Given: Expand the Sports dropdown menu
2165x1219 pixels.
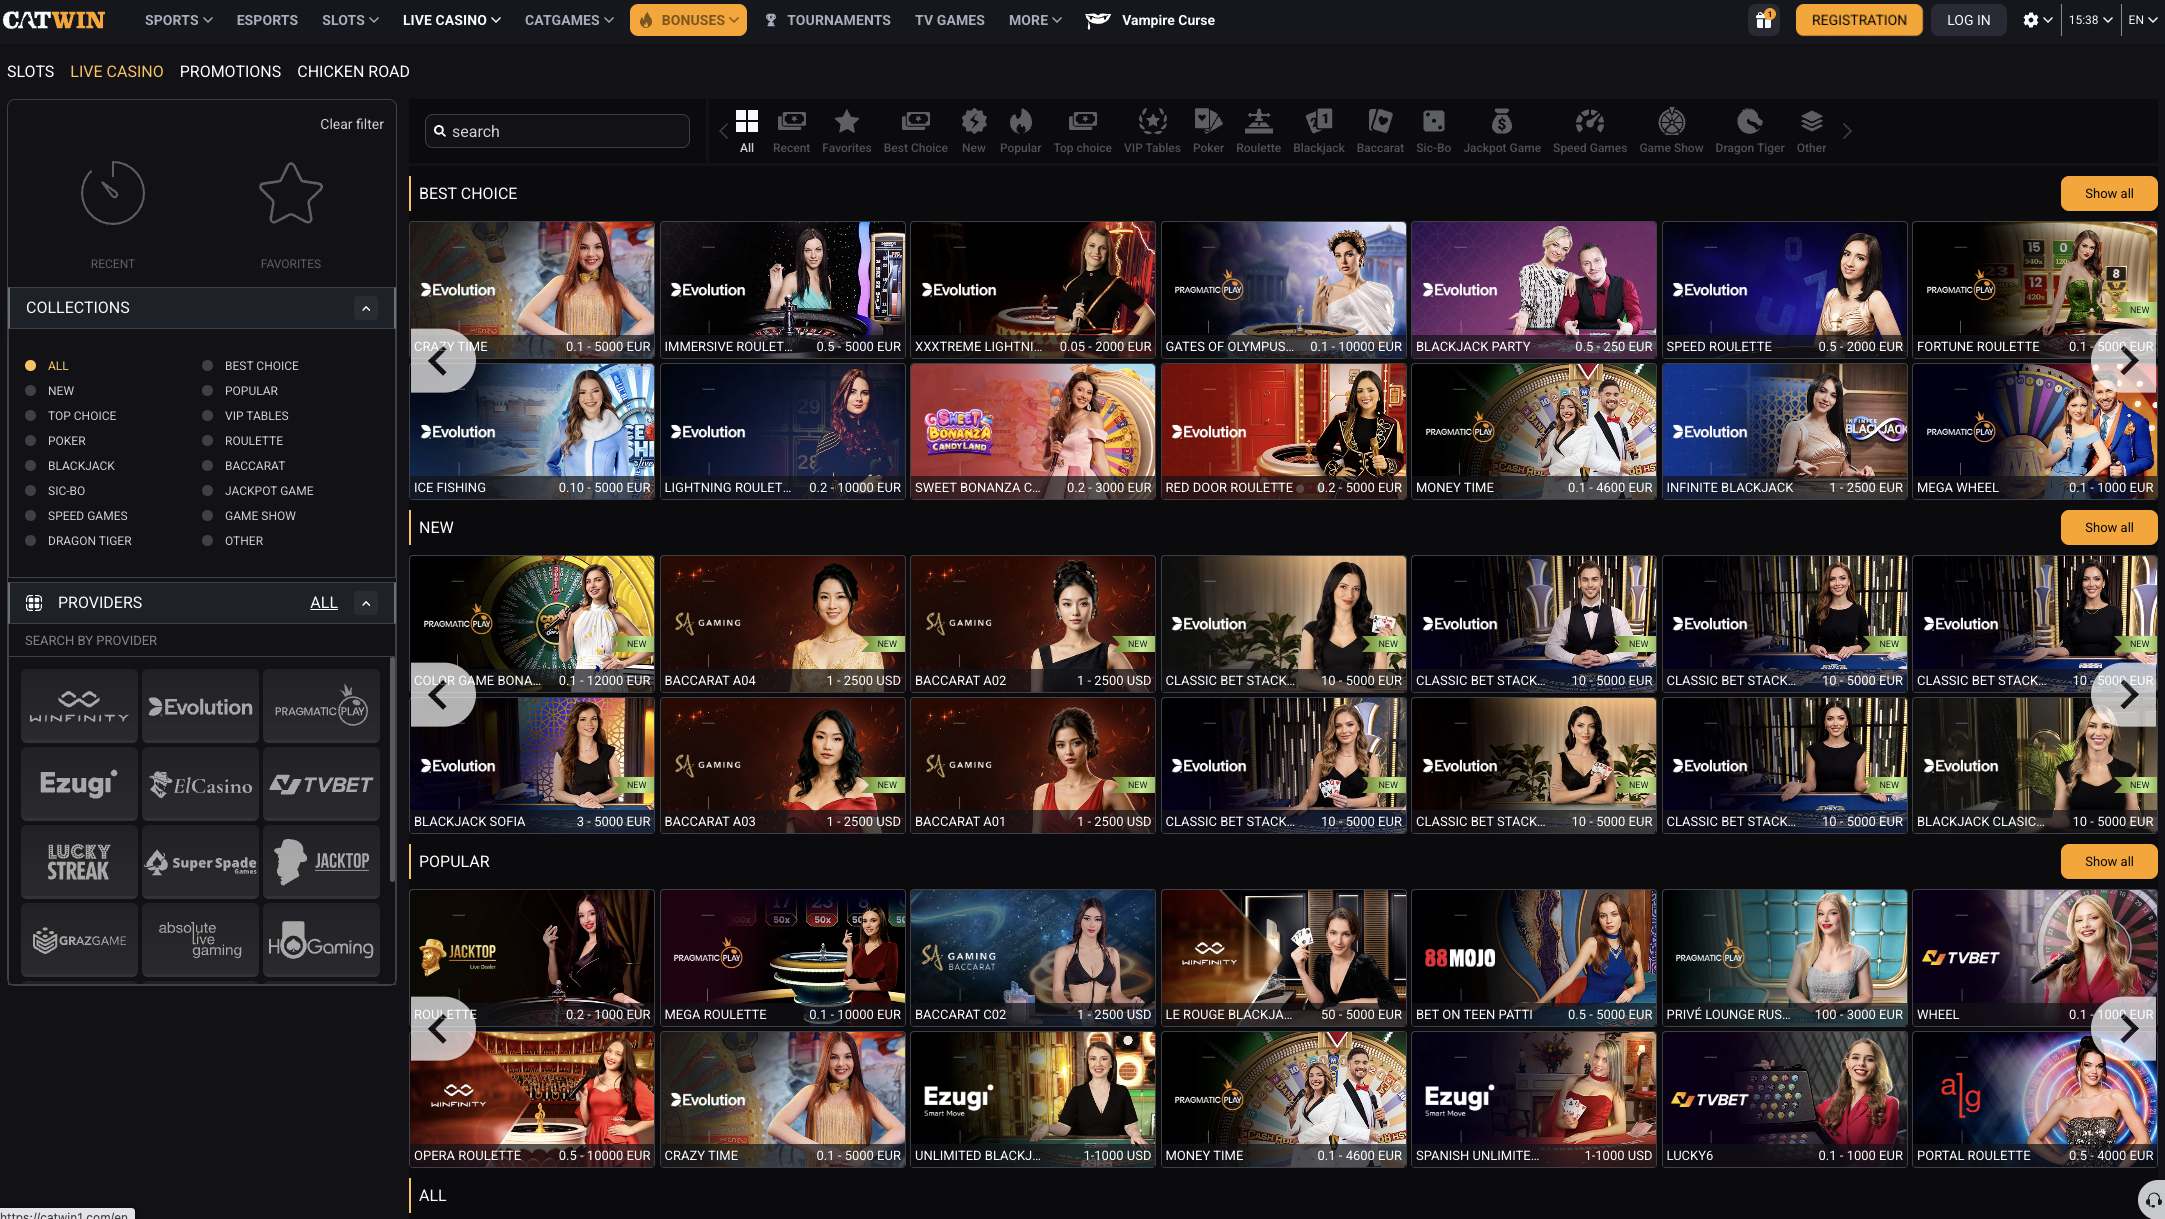Looking at the screenshot, I should pos(178,20).
